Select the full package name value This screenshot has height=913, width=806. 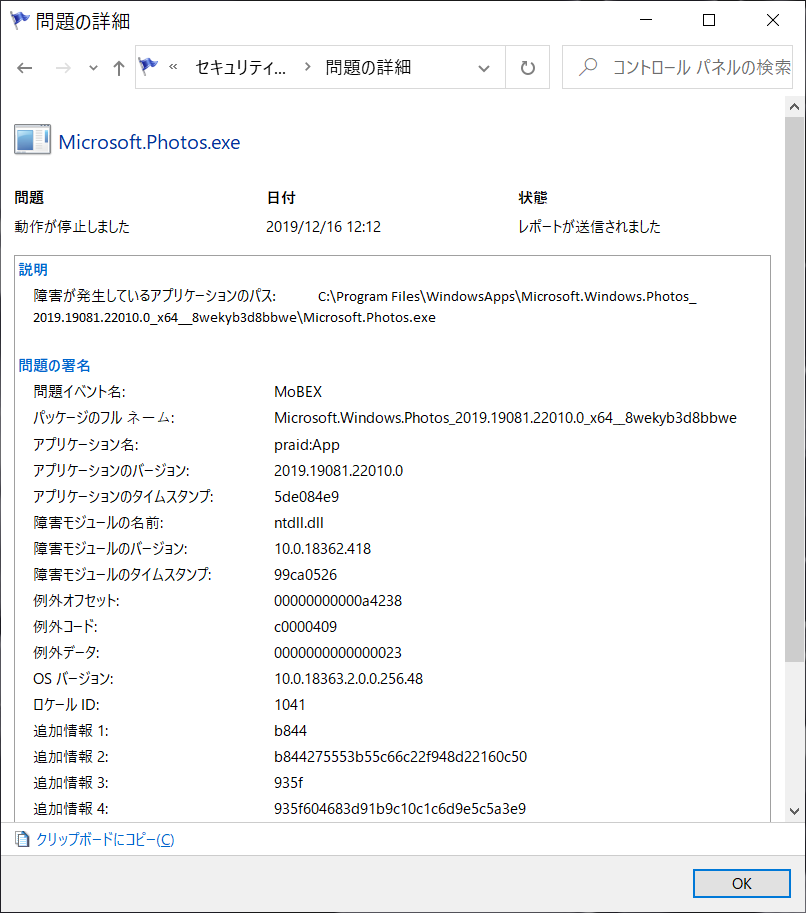tap(505, 418)
